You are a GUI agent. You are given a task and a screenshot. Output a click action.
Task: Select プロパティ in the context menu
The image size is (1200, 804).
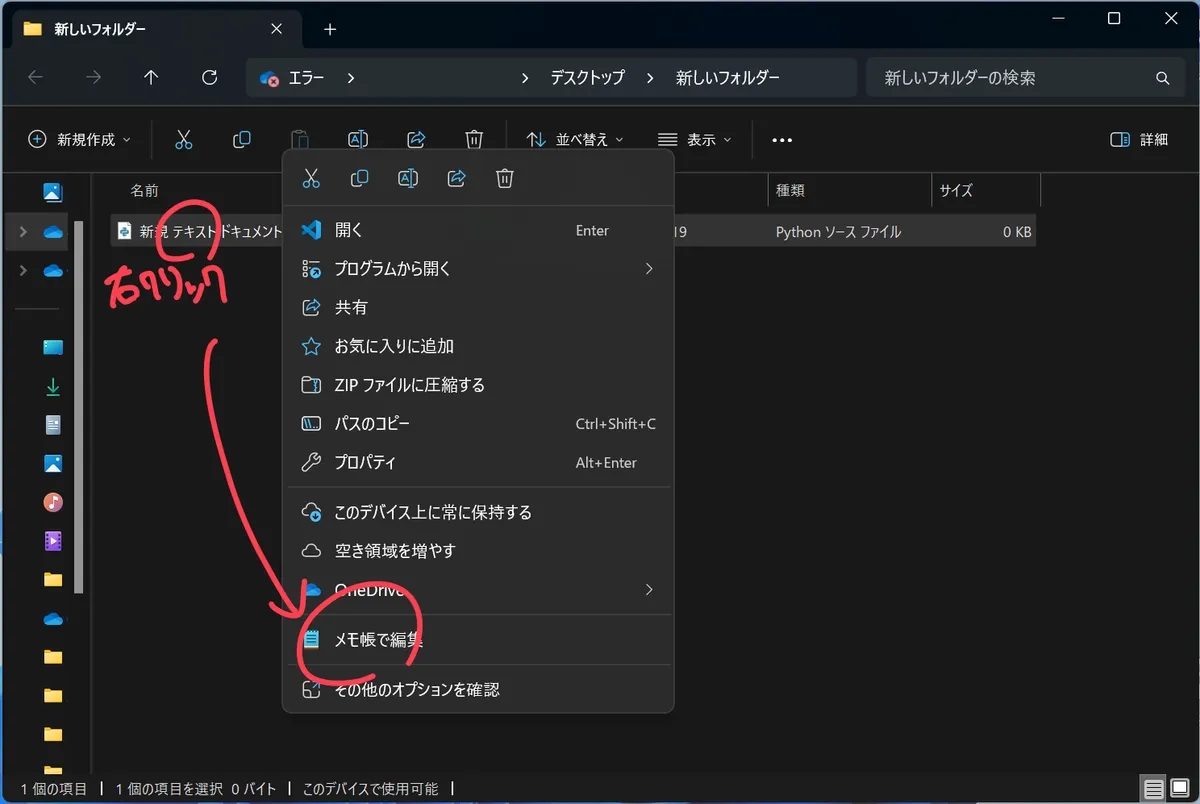click(x=365, y=463)
